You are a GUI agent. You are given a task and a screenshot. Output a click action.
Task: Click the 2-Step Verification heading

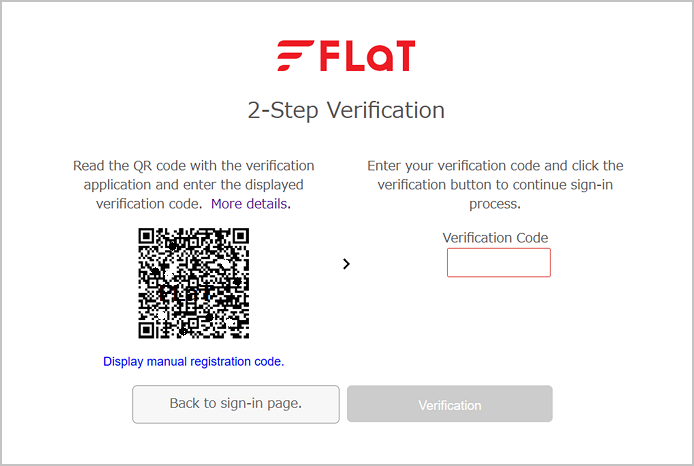click(346, 110)
